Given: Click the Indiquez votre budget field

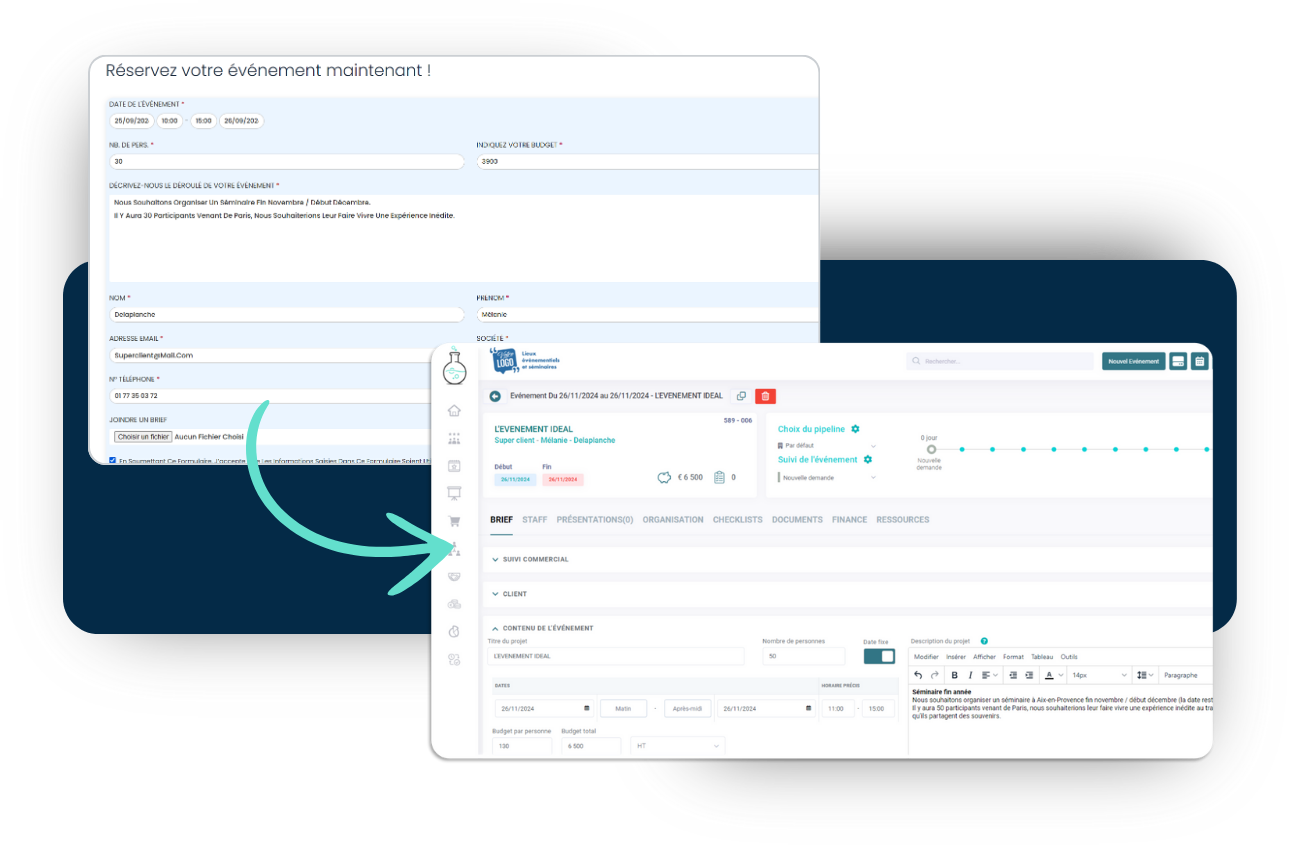Looking at the screenshot, I should tap(647, 161).
